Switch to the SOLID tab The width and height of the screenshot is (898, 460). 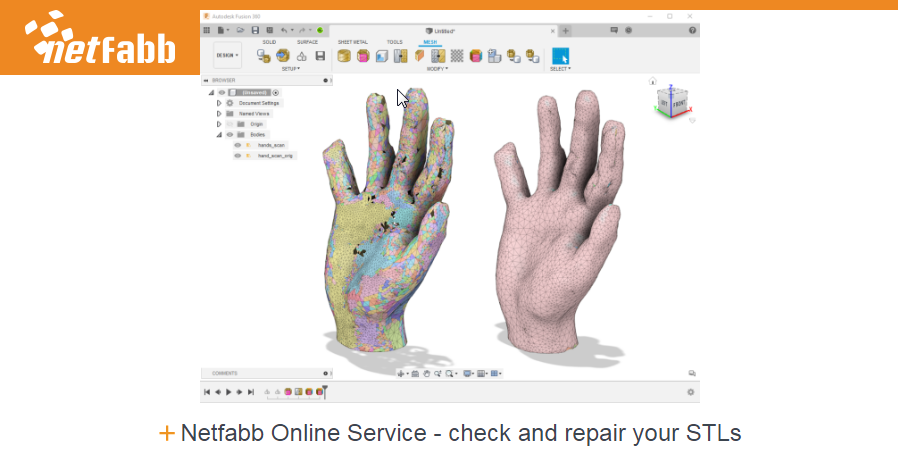pos(269,42)
